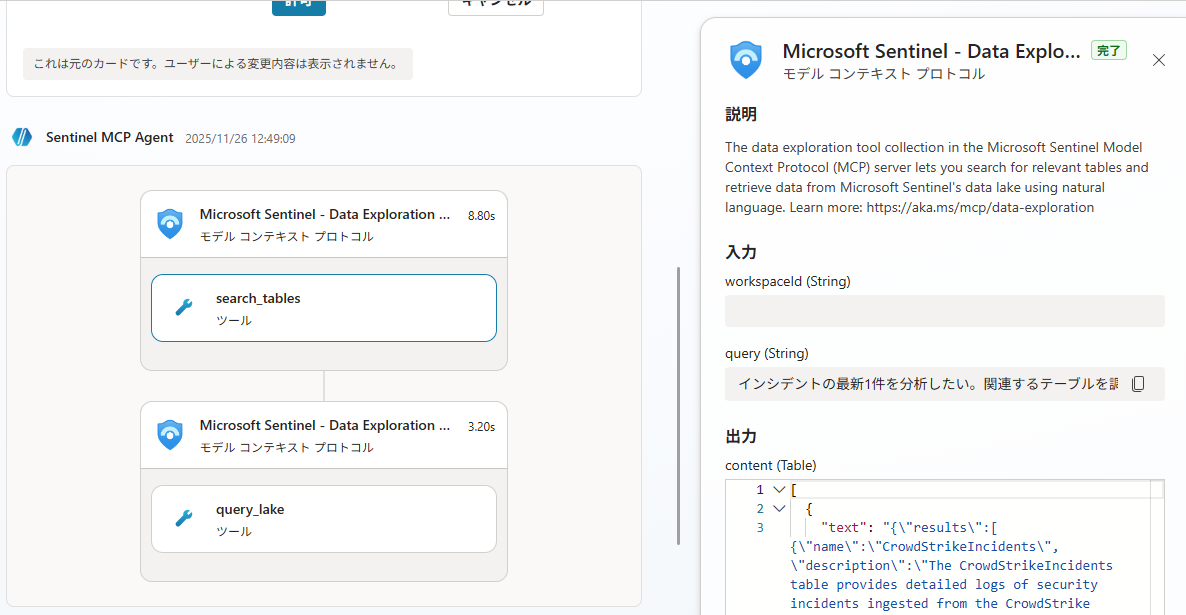
Task: Select the search_tables tool step
Action: coord(323,308)
